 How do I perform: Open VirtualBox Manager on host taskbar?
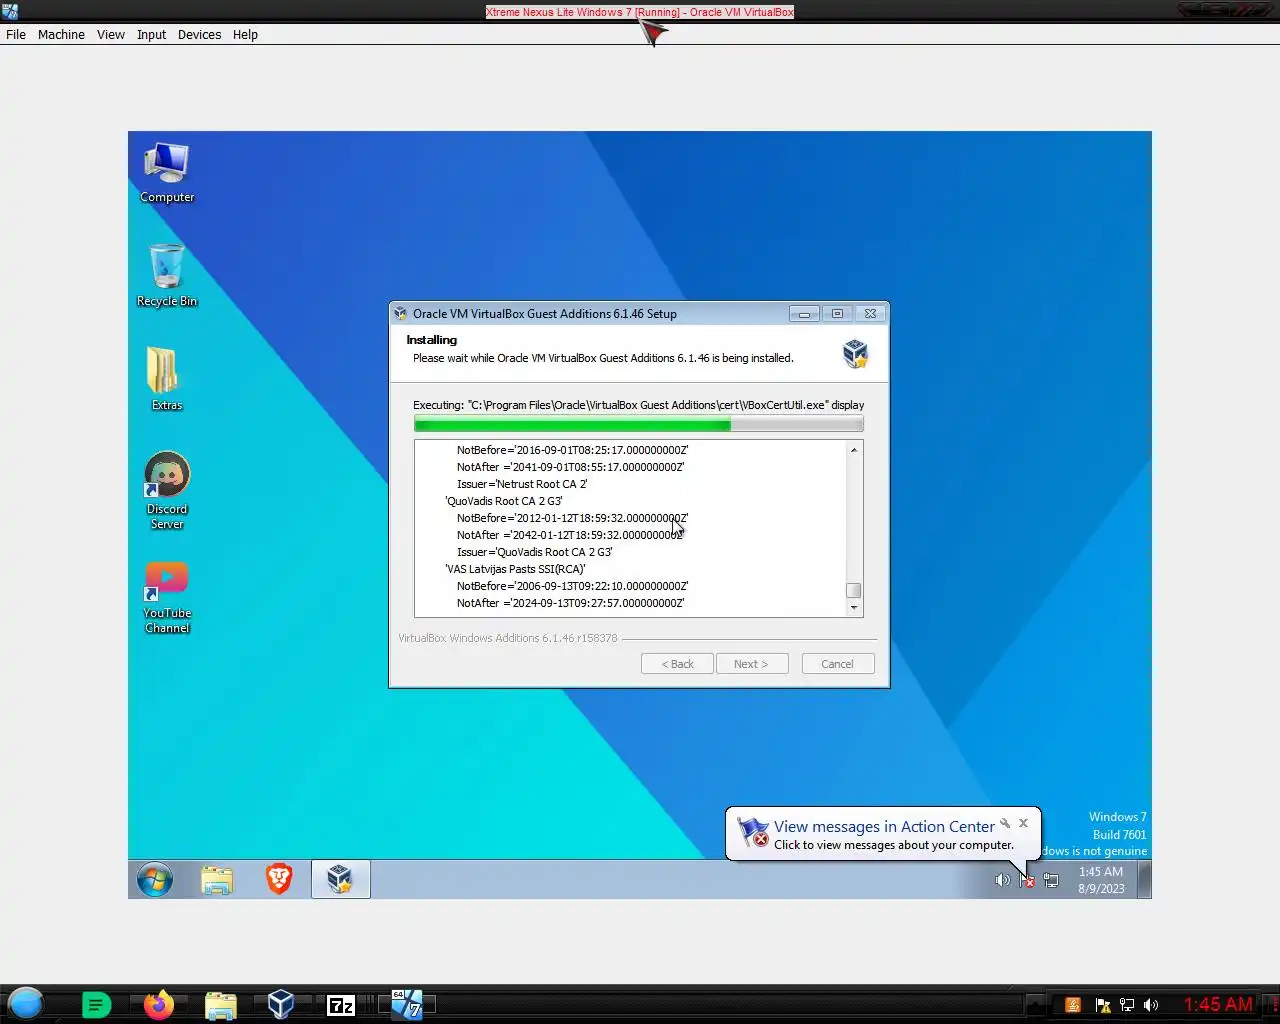pos(281,1004)
